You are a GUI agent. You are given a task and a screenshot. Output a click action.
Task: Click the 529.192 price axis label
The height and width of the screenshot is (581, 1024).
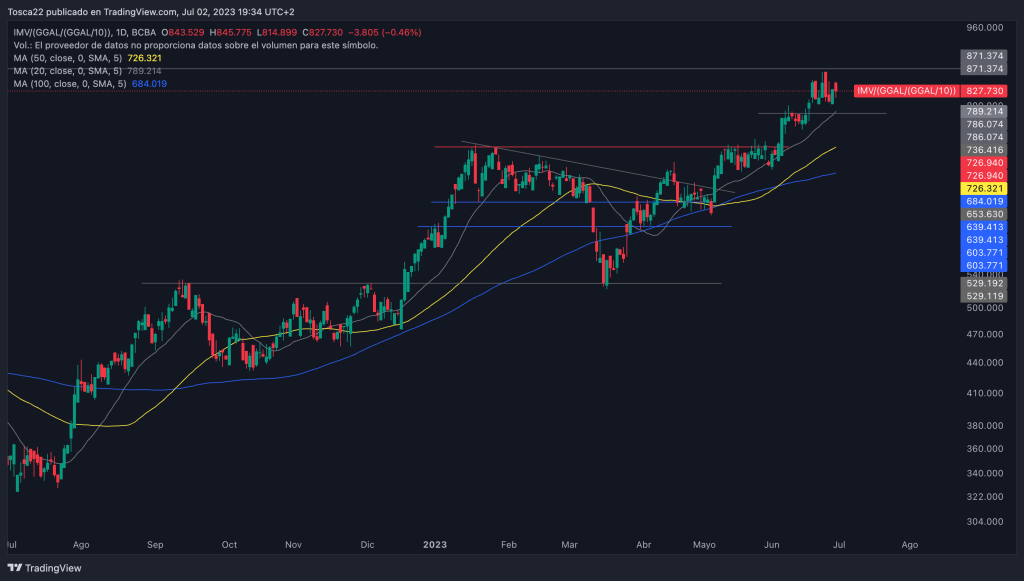tap(983, 284)
